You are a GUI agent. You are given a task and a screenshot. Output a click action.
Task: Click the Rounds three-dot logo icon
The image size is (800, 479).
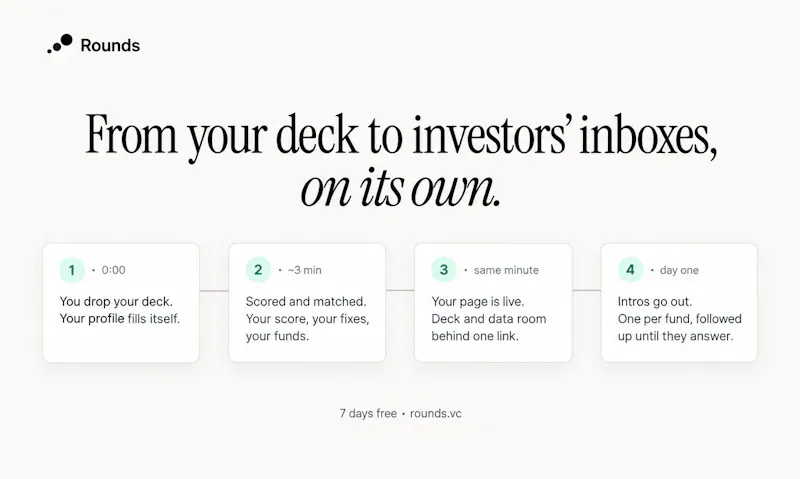click(60, 44)
